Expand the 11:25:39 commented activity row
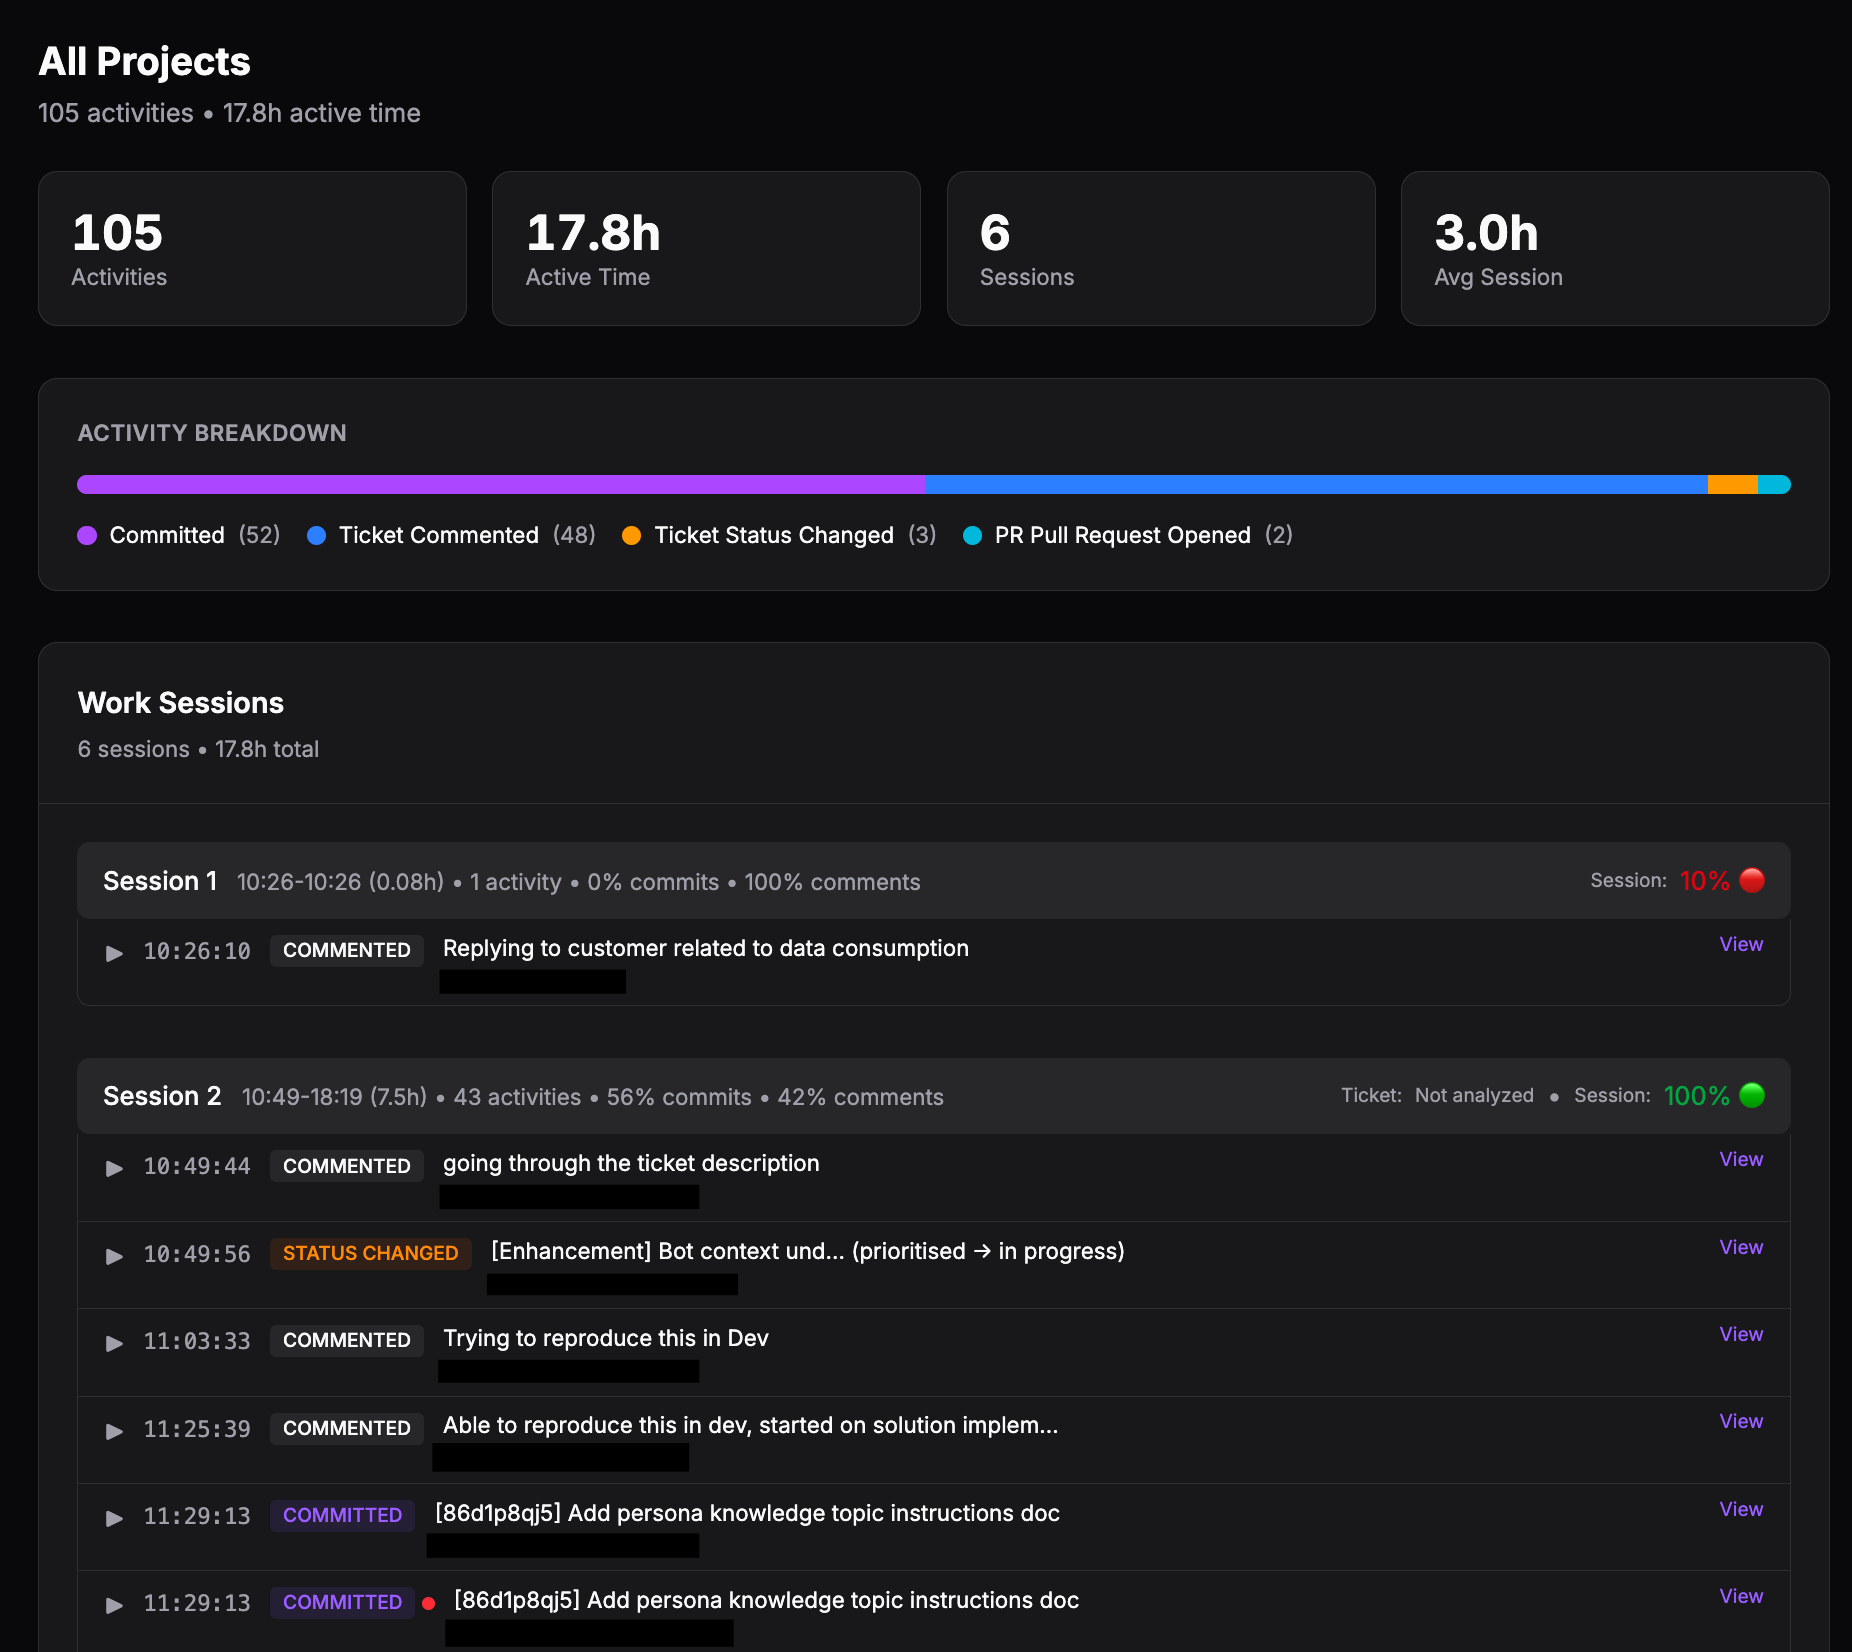Image resolution: width=1852 pixels, height=1652 pixels. [x=115, y=1430]
